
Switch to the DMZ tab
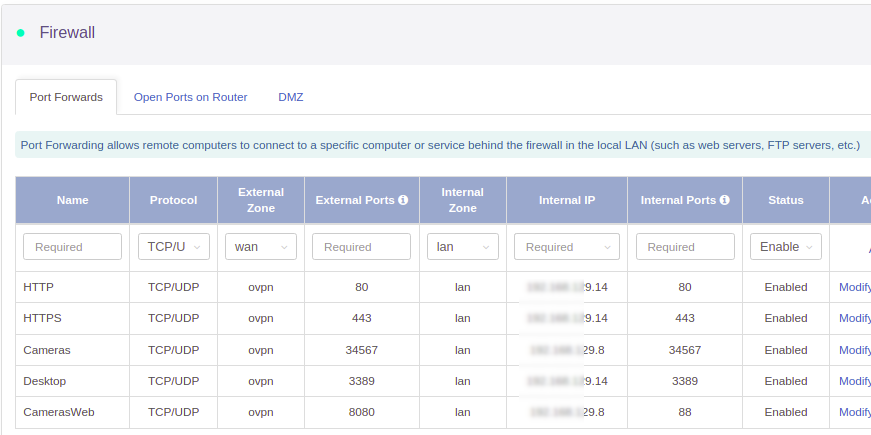[291, 97]
